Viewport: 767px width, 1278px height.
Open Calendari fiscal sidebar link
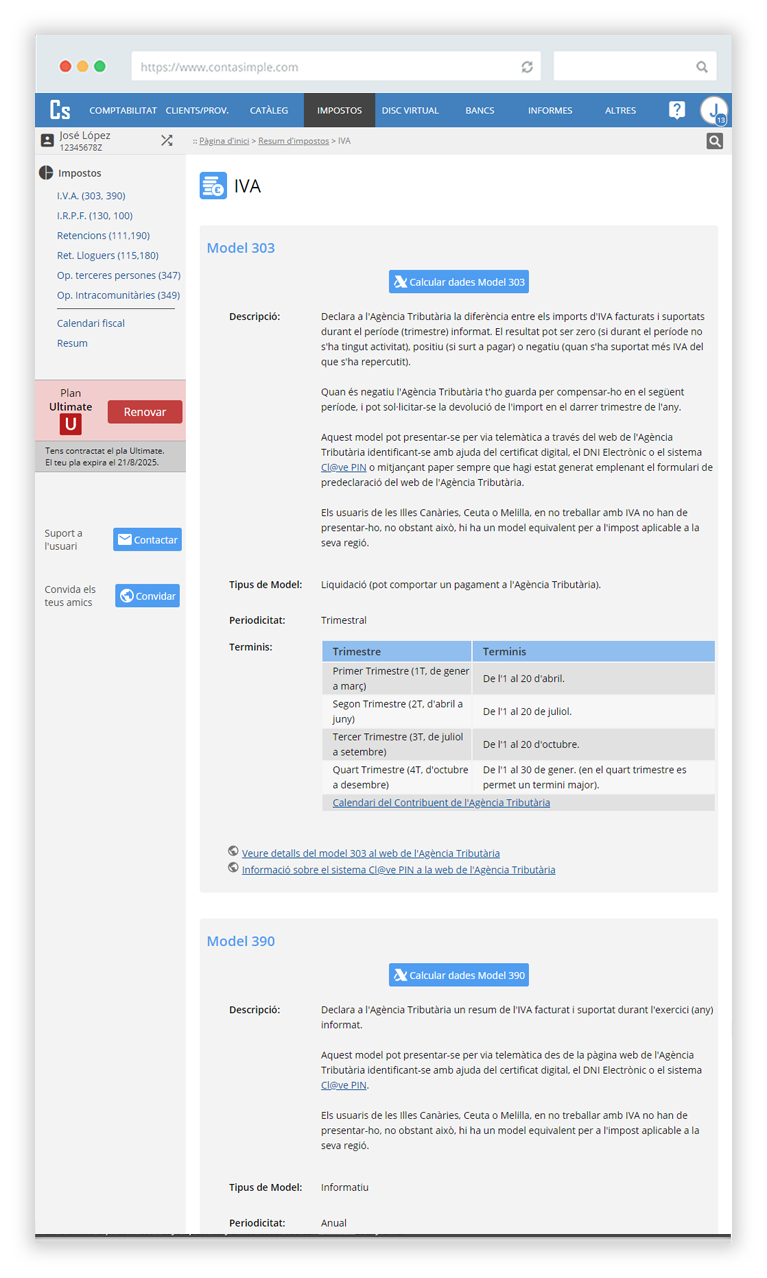[91, 323]
